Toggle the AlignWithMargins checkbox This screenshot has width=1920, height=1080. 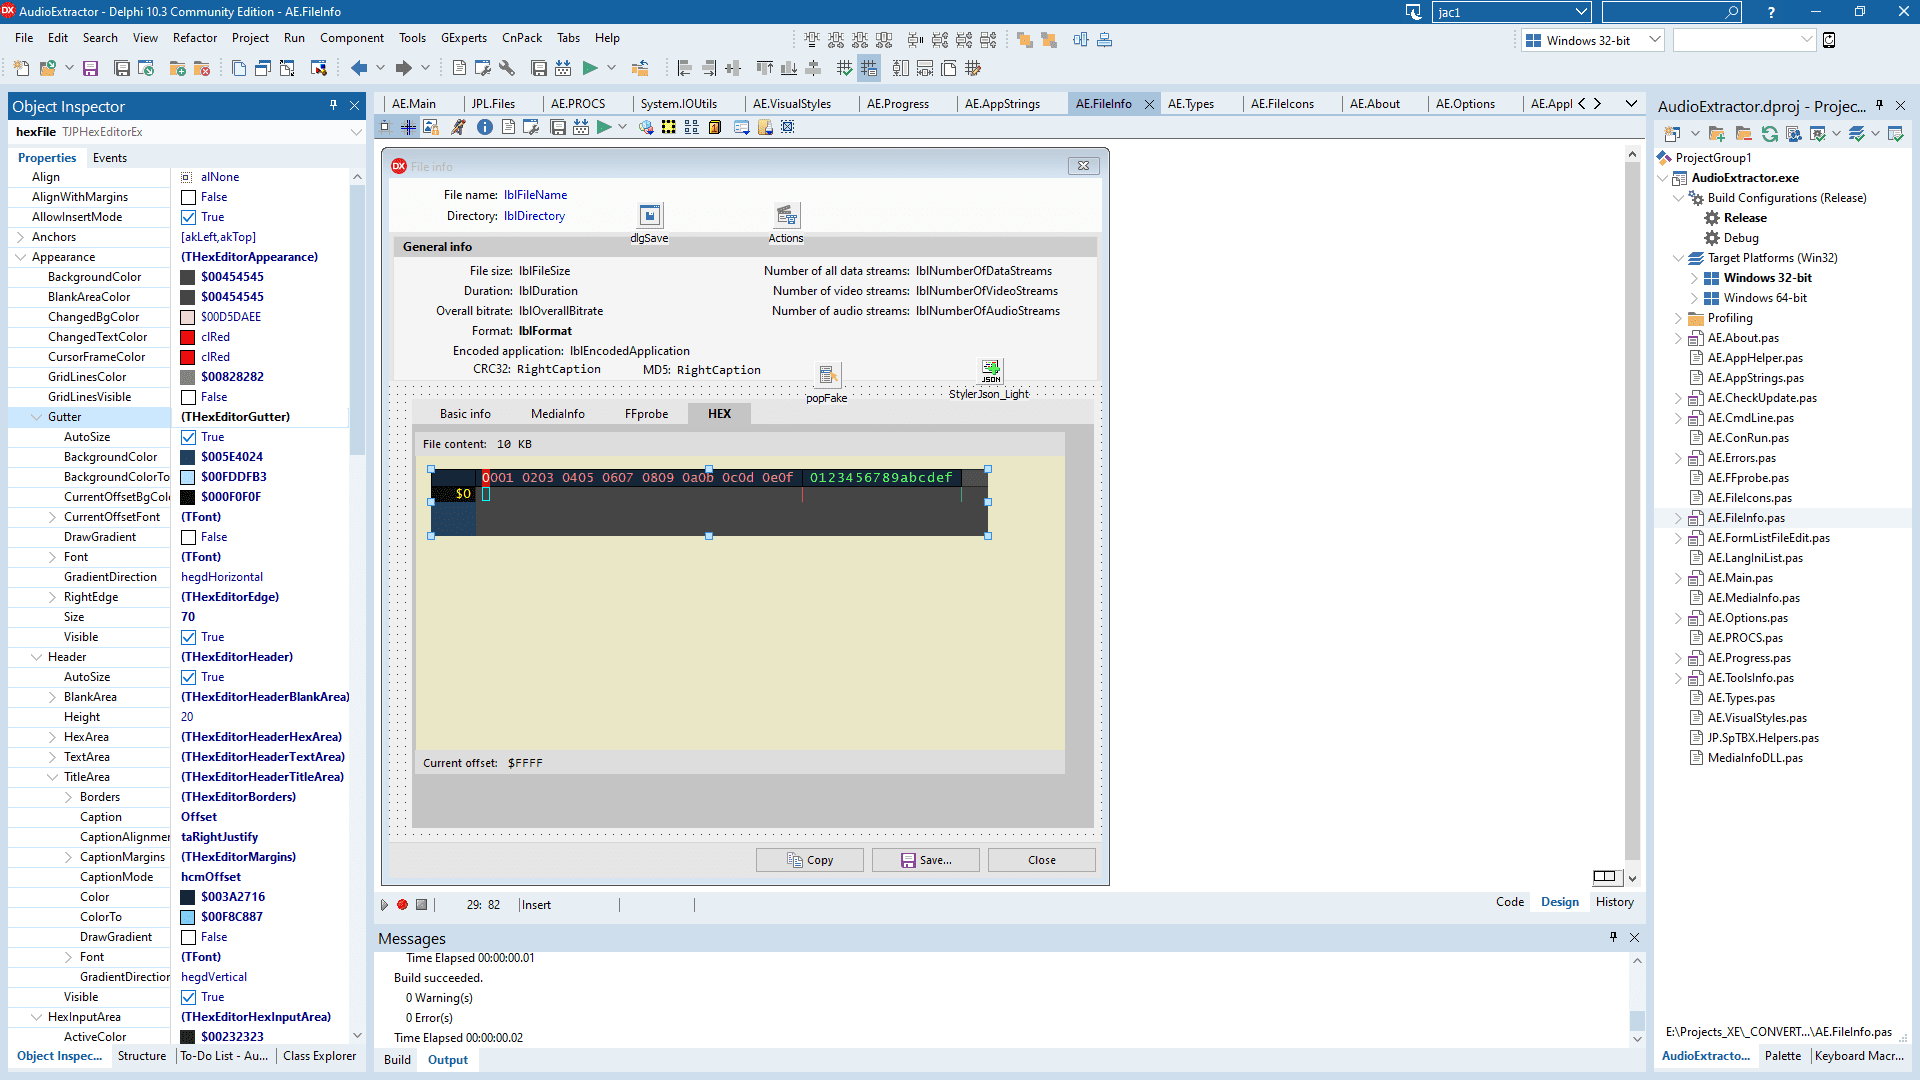point(188,198)
